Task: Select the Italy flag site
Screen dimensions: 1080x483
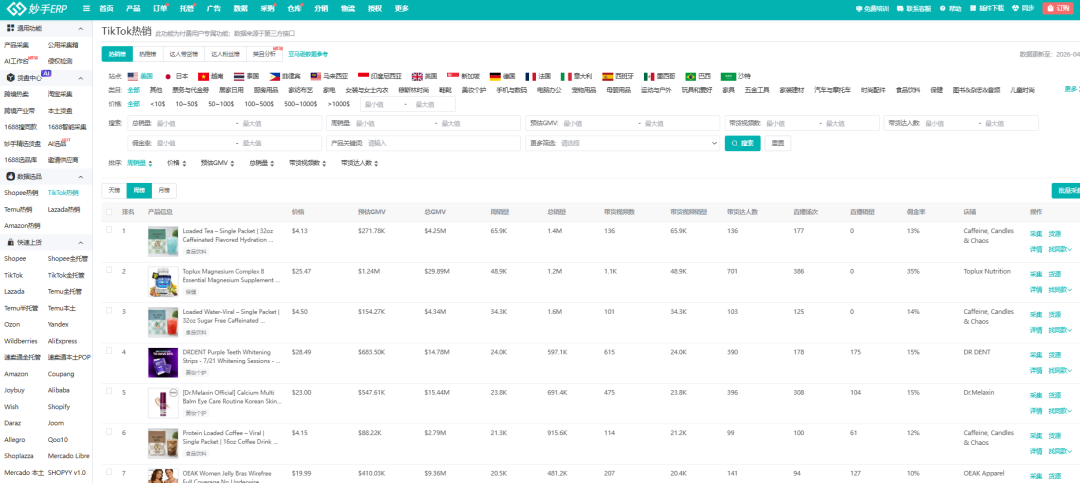Action: 566,76
